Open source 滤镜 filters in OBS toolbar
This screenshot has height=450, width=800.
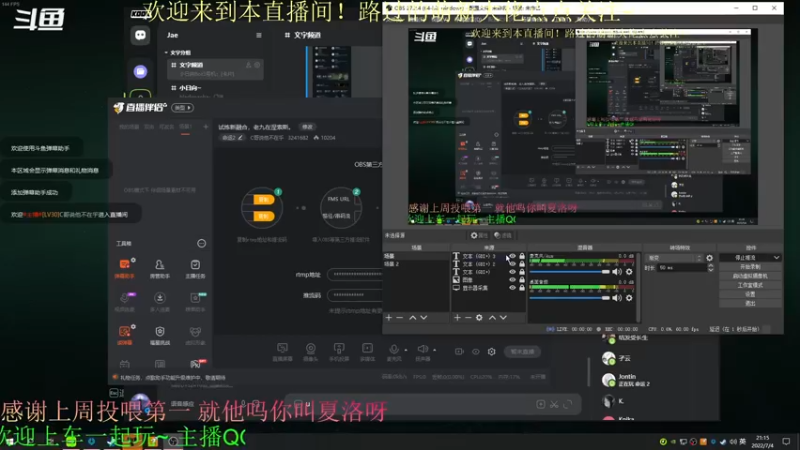[x=503, y=235]
